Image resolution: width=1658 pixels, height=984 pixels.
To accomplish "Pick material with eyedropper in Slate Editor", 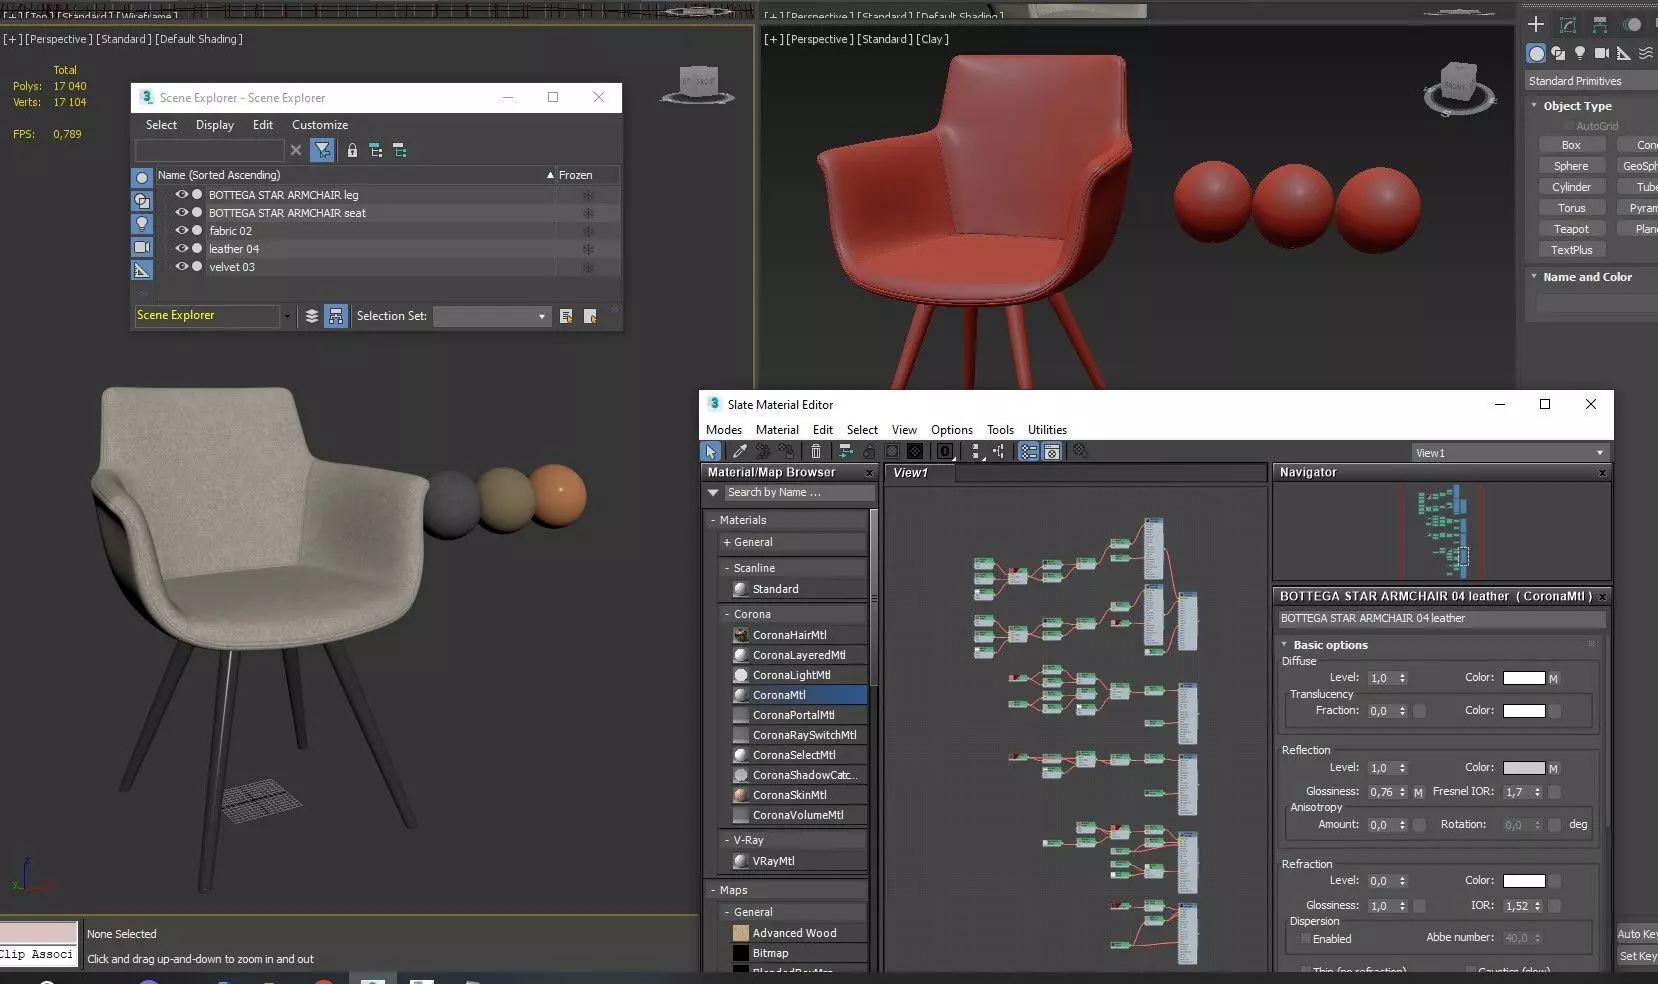I will (739, 452).
